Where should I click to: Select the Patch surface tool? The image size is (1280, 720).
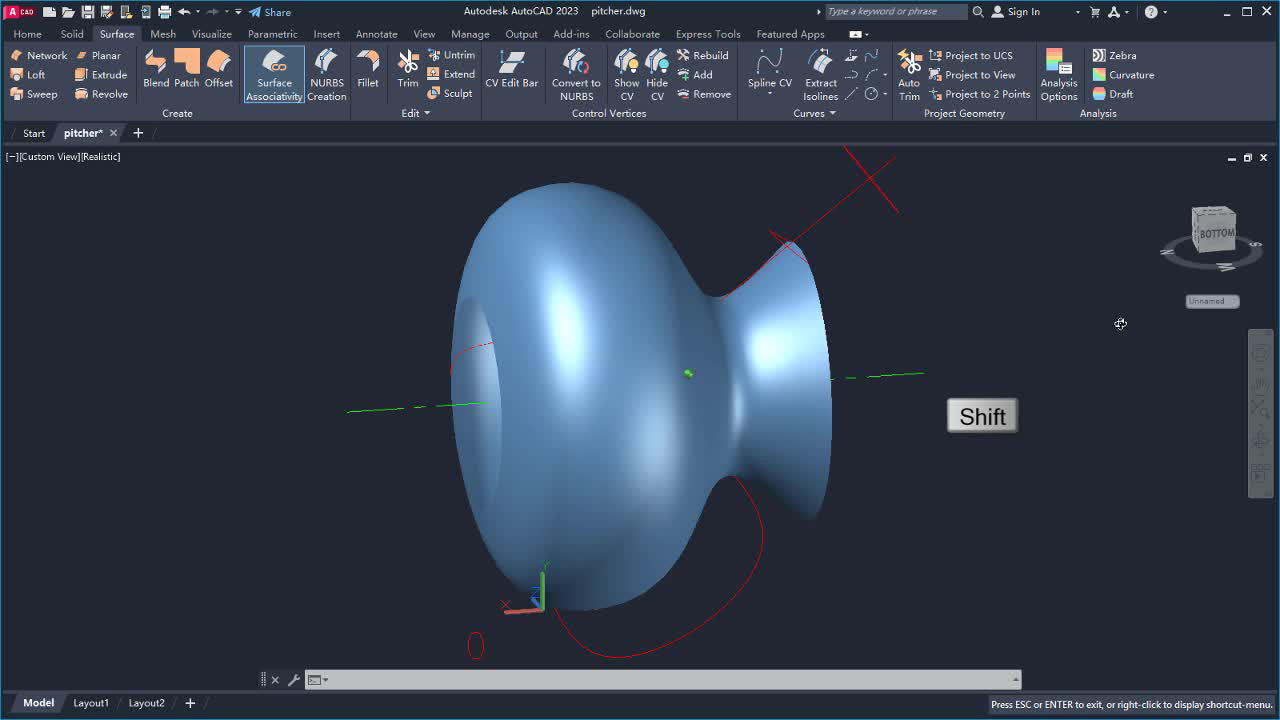tap(186, 70)
